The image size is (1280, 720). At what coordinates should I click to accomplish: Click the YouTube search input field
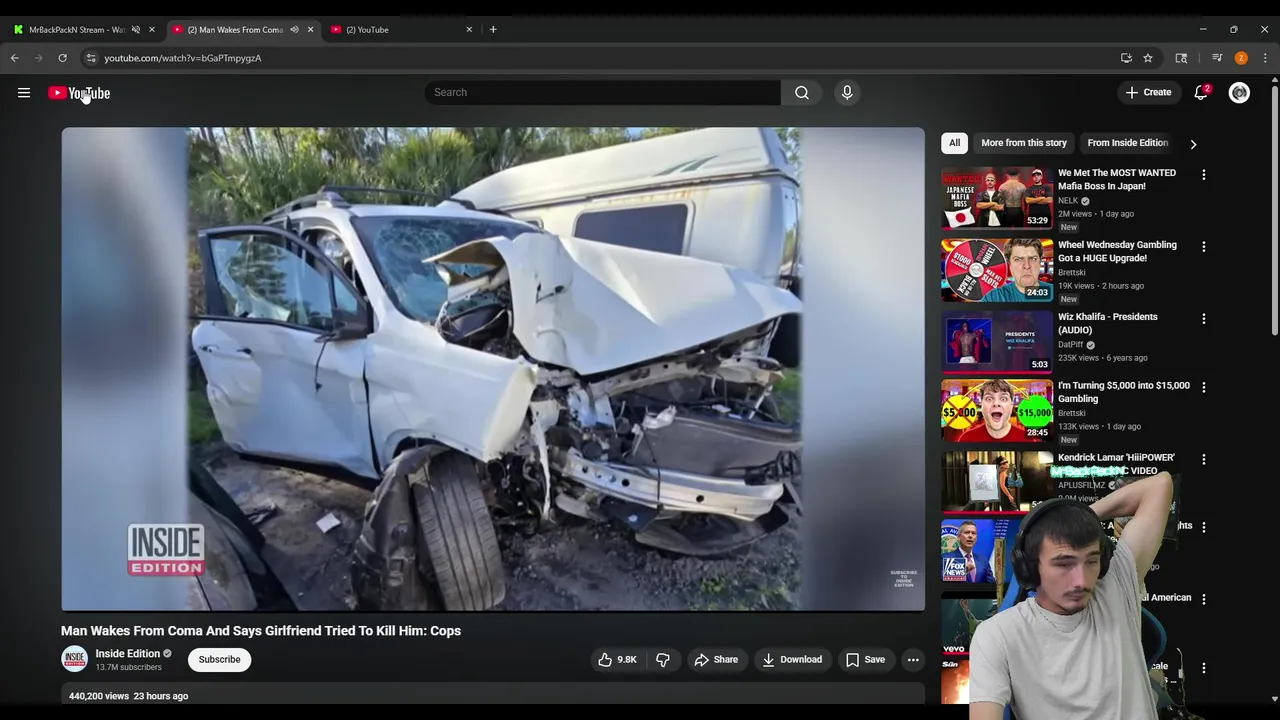[602, 93]
